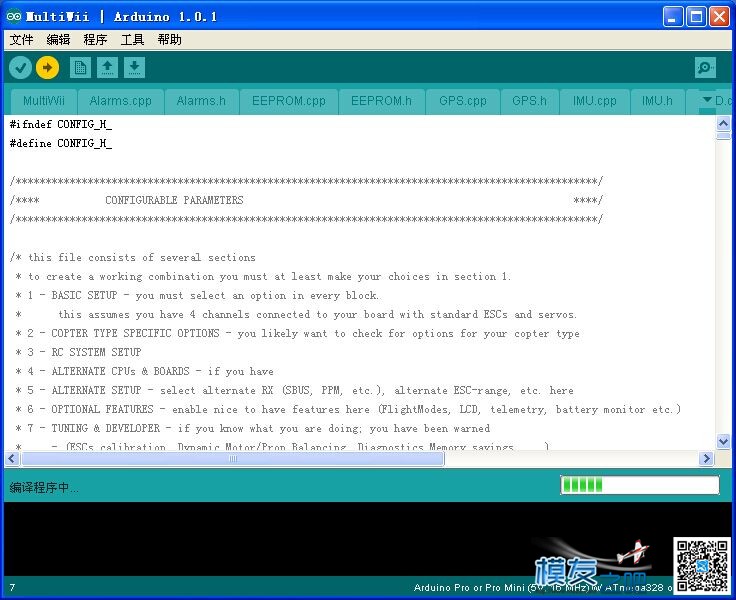736x600 pixels.
Task: Click the line number 7 in status bar
Action: (x=12, y=587)
